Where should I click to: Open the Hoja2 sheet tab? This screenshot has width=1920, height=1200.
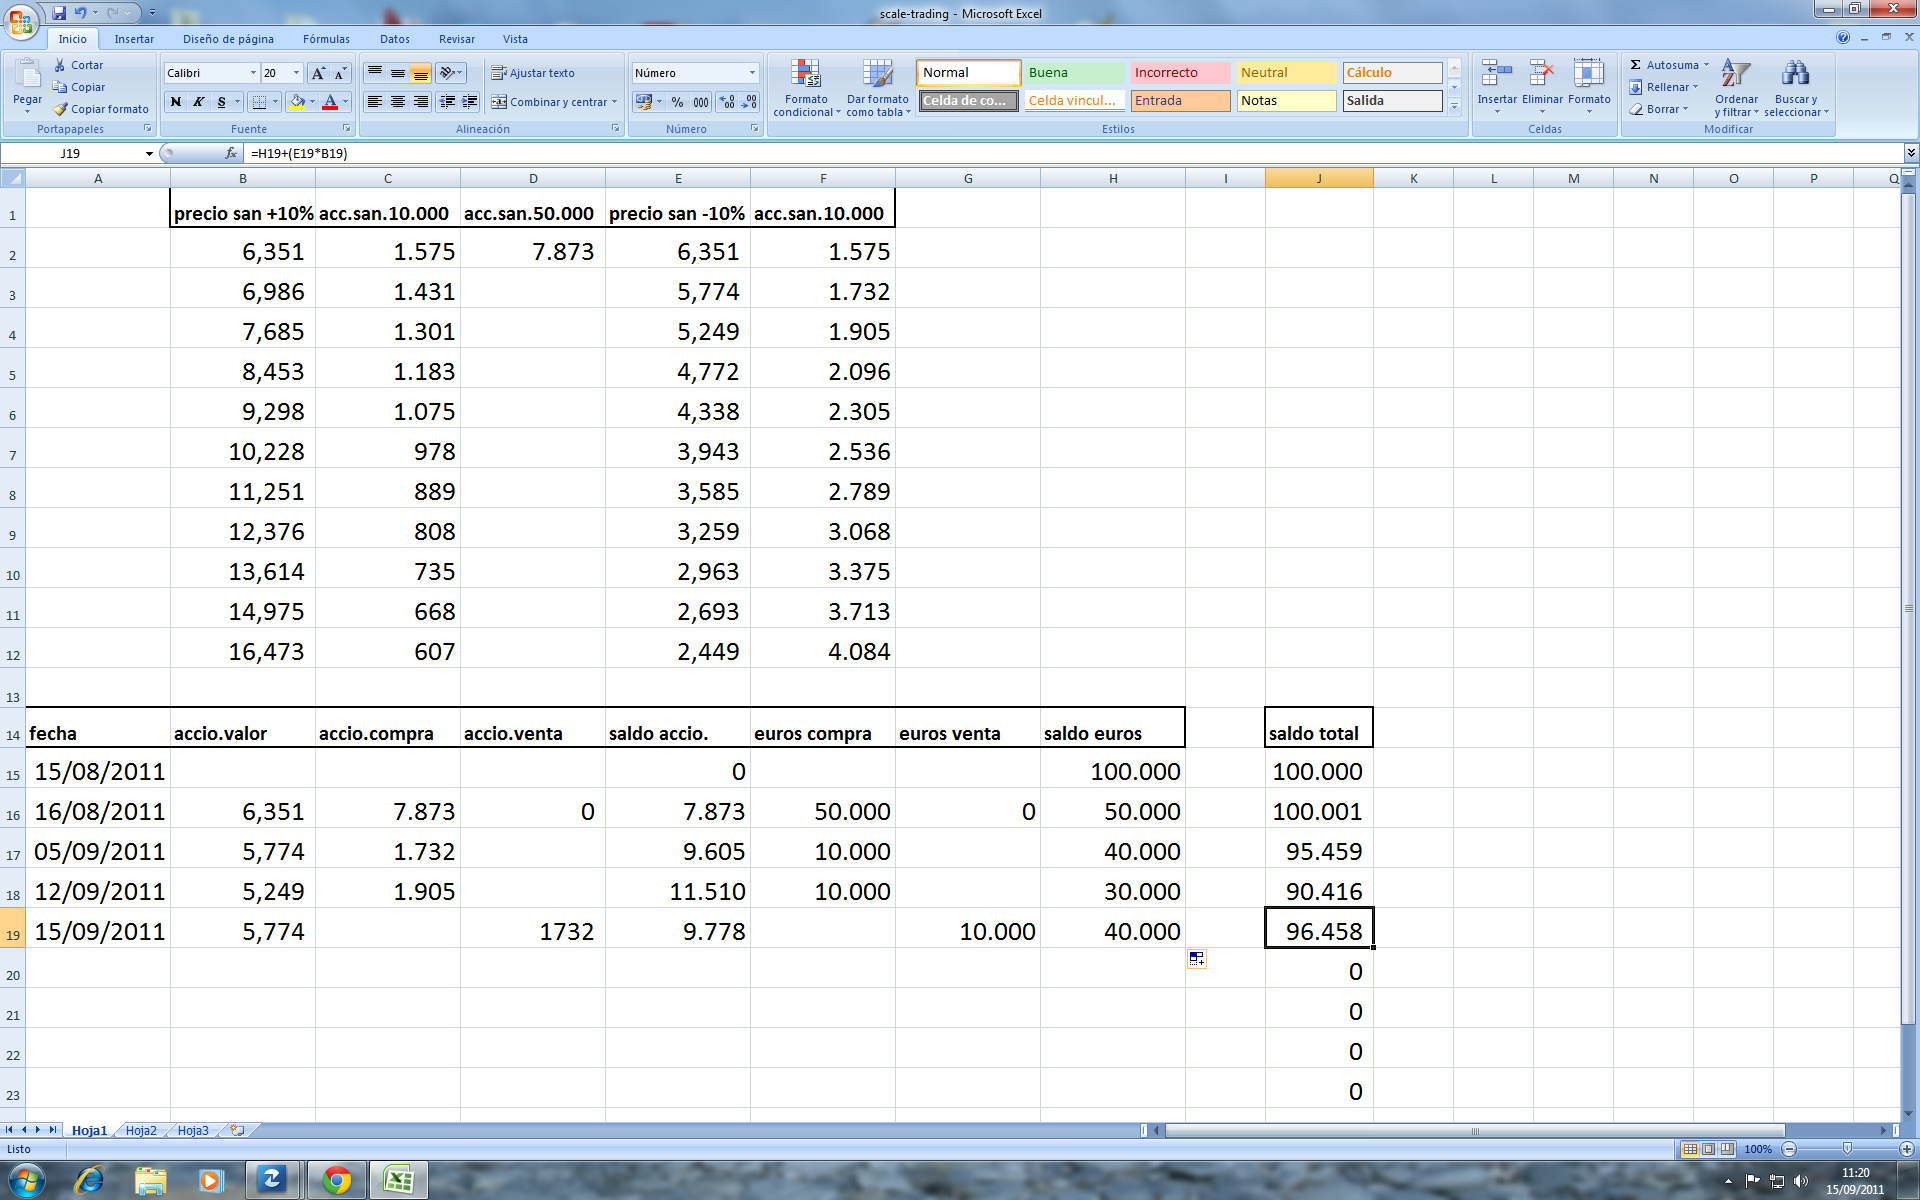(141, 1130)
